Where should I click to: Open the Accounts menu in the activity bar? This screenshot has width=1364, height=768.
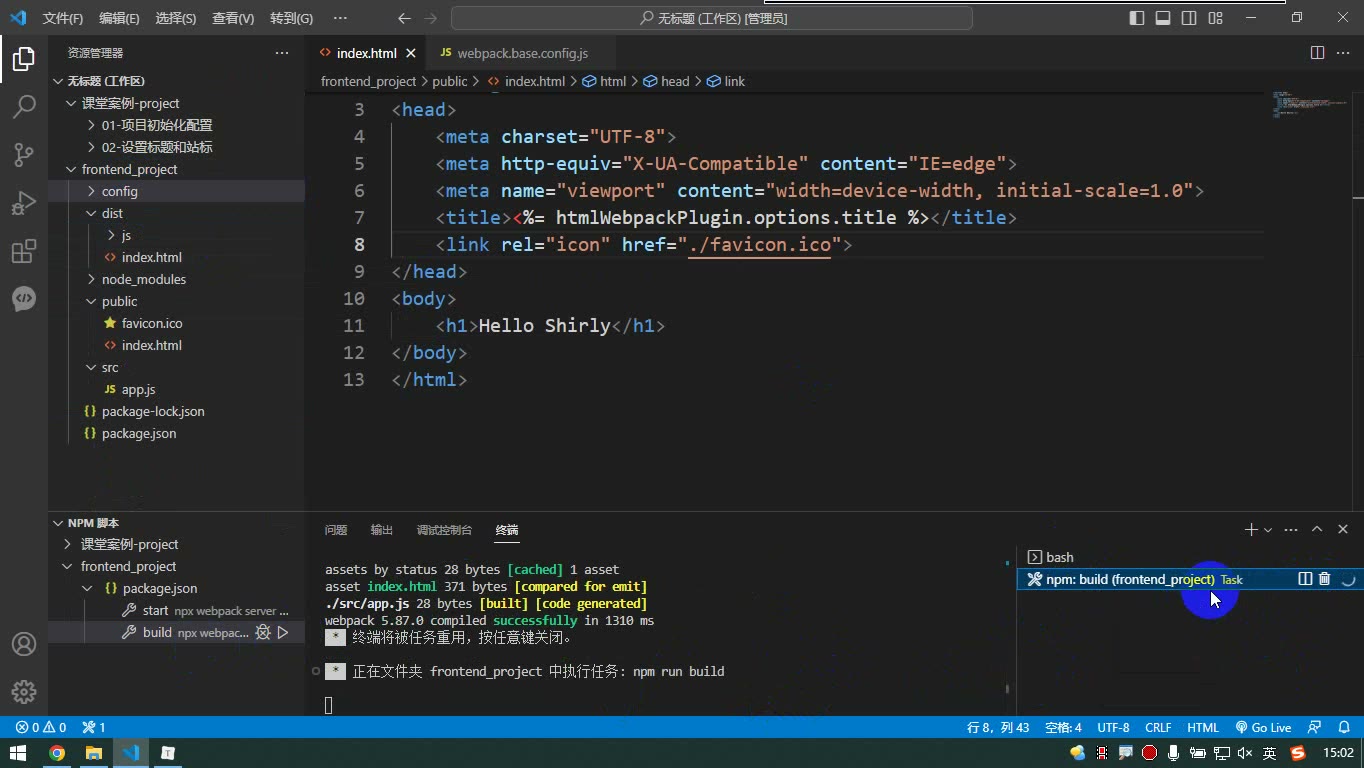tap(24, 644)
